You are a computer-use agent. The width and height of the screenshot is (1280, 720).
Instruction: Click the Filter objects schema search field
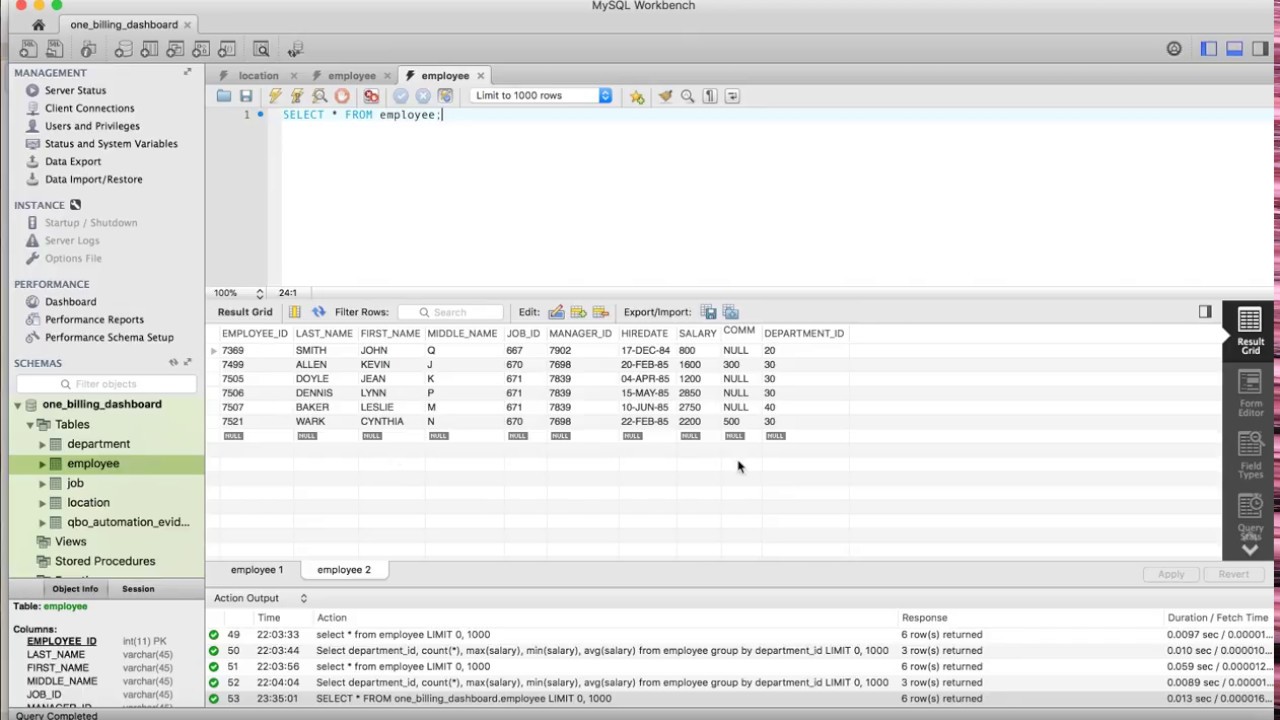click(105, 384)
